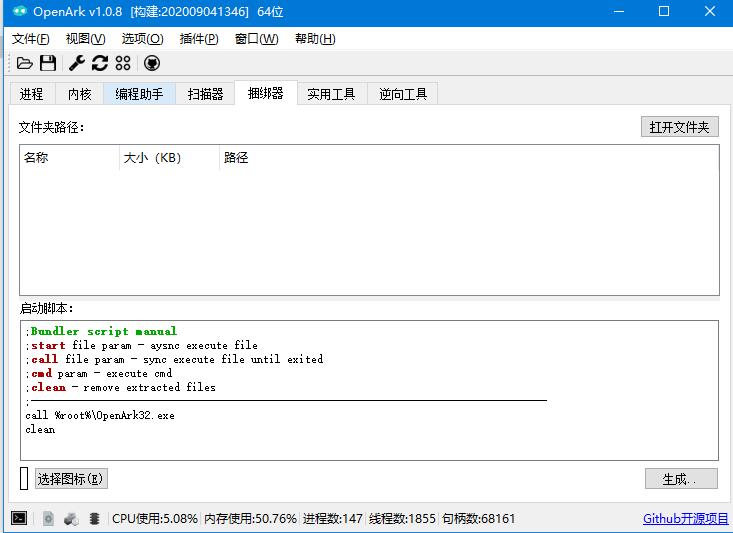Open the 窗口(W) menu
The height and width of the screenshot is (533, 733).
257,39
